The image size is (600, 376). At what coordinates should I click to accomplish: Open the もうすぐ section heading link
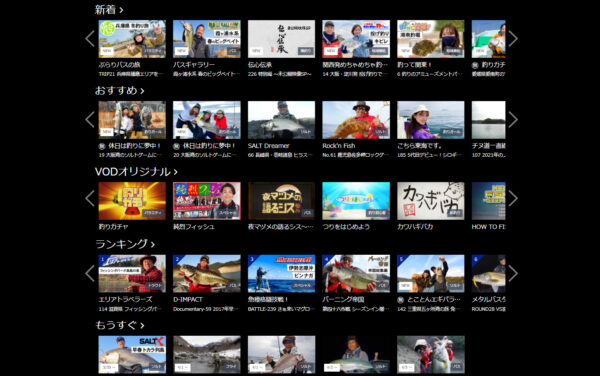click(120, 325)
